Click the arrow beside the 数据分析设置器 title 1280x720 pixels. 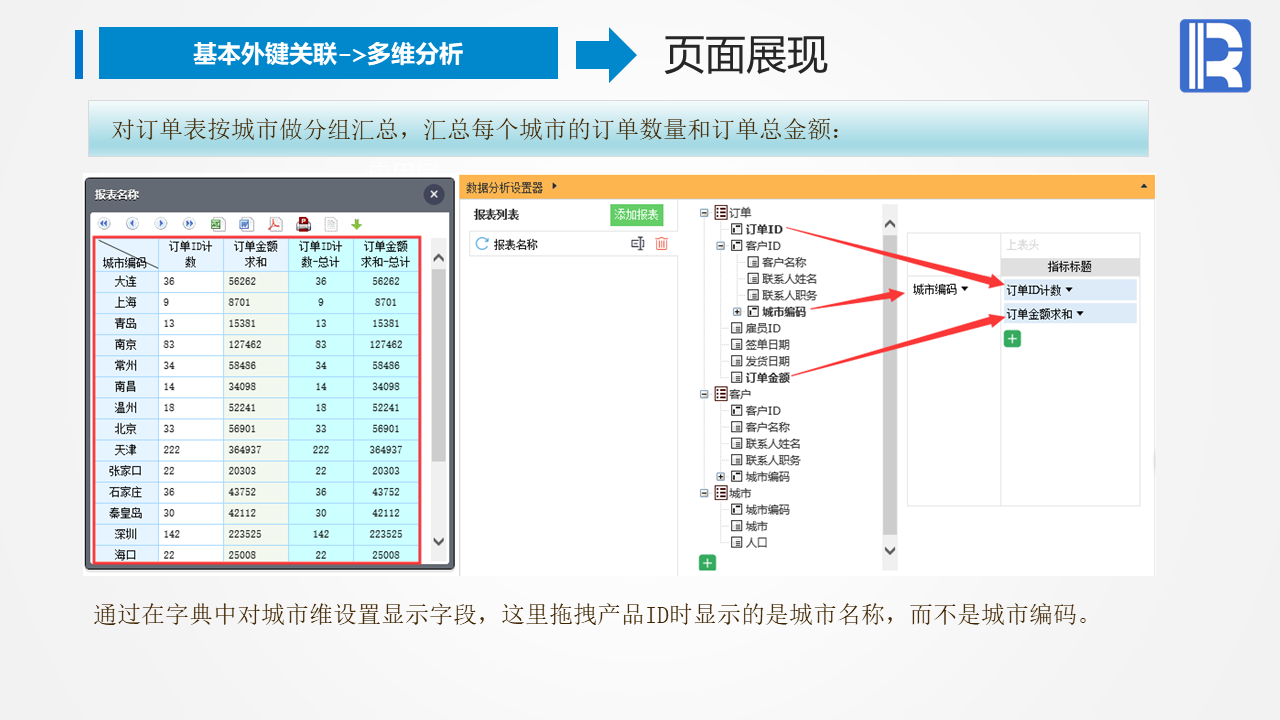(x=554, y=186)
